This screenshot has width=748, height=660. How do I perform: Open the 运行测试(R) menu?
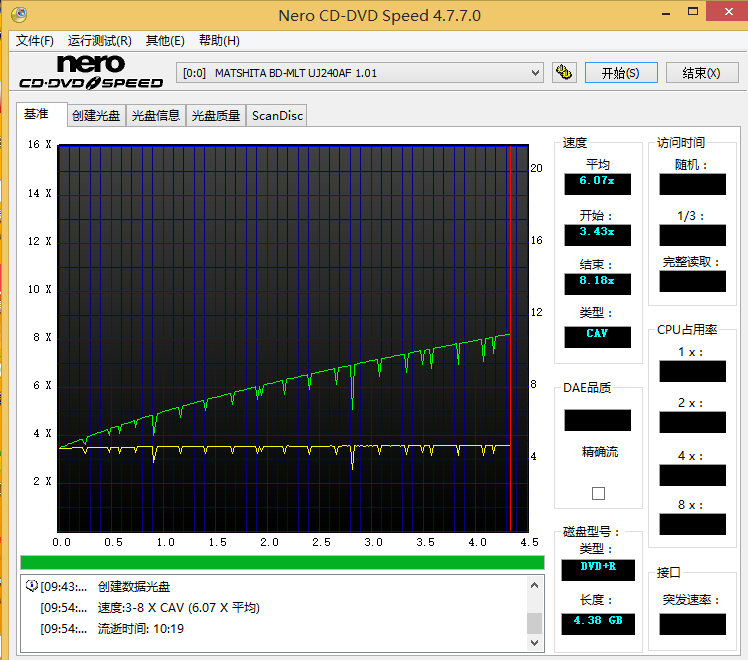[99, 41]
